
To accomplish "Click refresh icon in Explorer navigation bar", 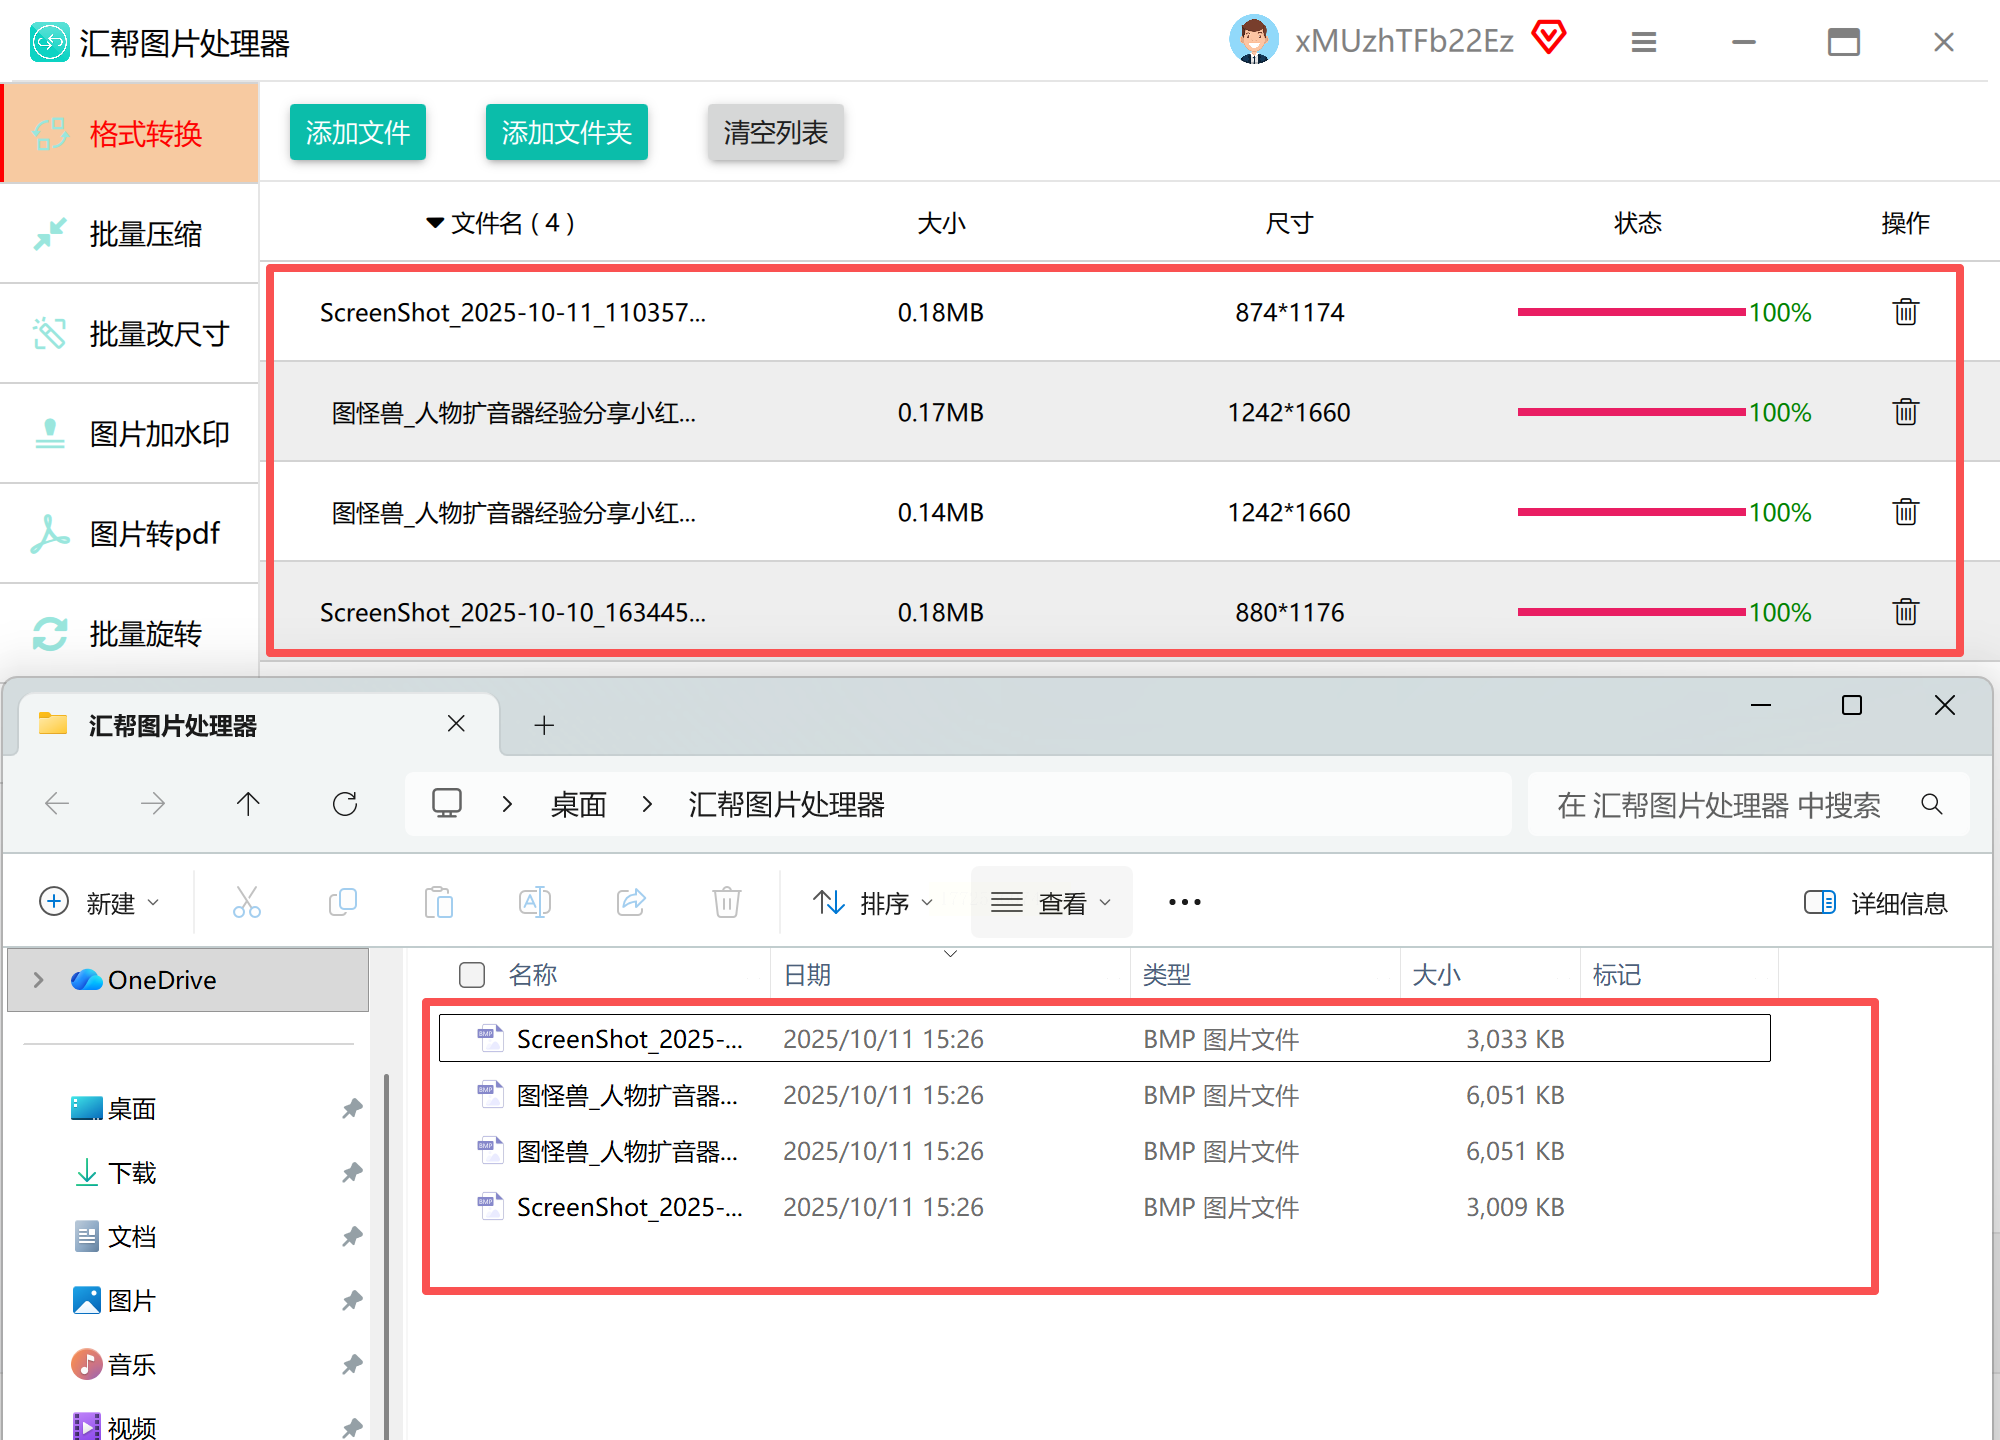I will click(345, 804).
